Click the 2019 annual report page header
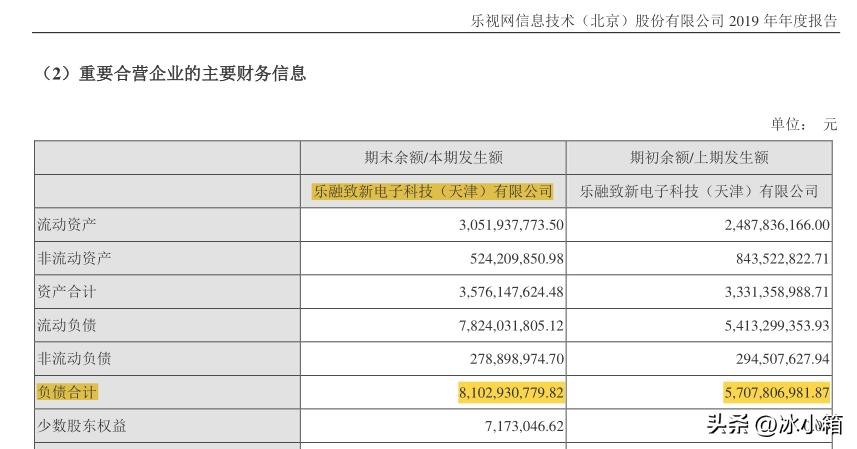Screen dimensions: 857x449 pos(654,21)
